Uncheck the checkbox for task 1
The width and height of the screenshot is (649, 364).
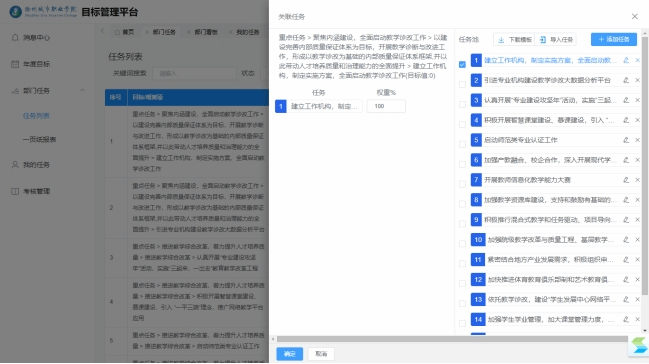click(x=462, y=65)
